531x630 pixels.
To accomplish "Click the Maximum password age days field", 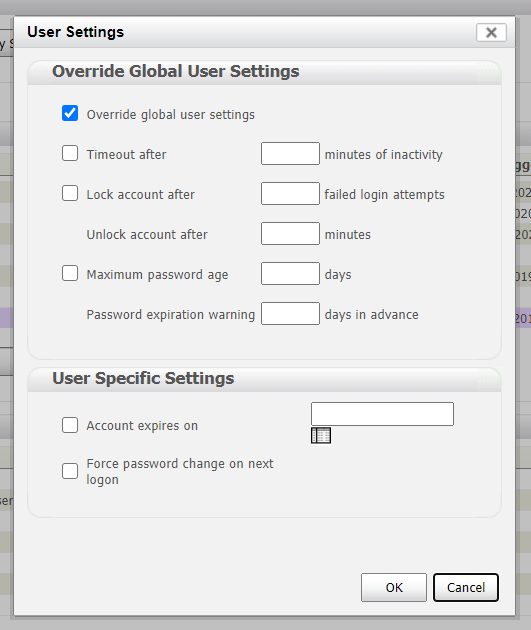I will coord(290,274).
